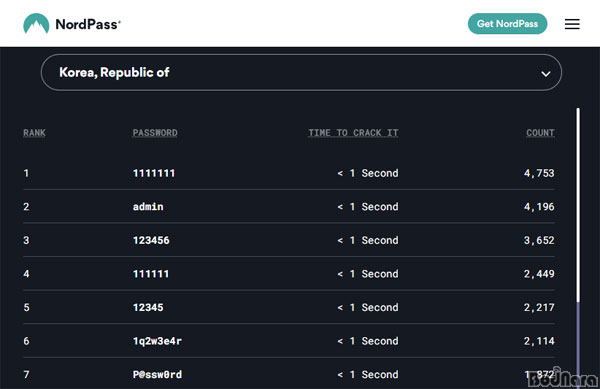Click the chevron arrow in country selector
The image size is (600, 389).
tap(546, 73)
